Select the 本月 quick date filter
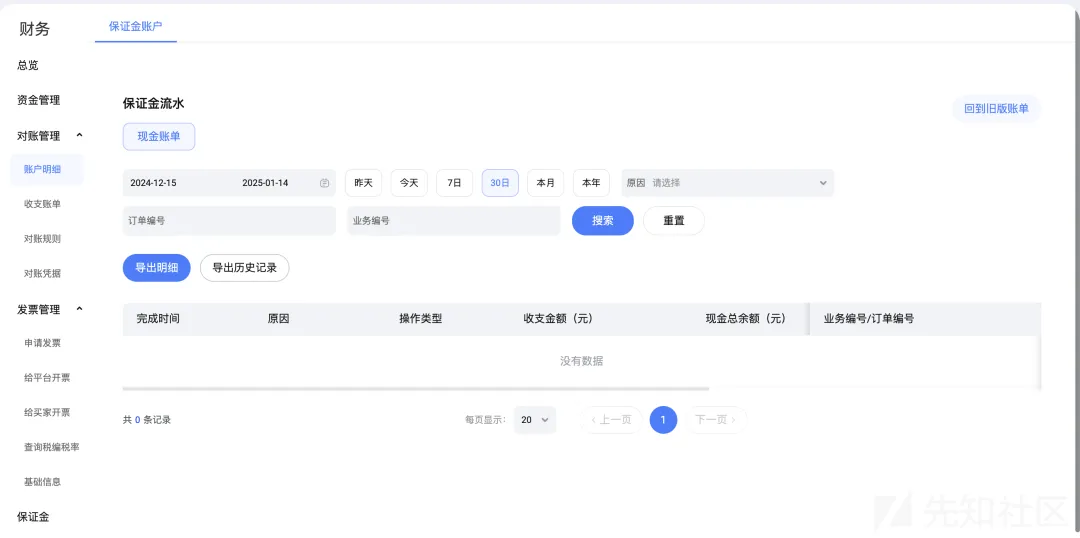 (546, 183)
